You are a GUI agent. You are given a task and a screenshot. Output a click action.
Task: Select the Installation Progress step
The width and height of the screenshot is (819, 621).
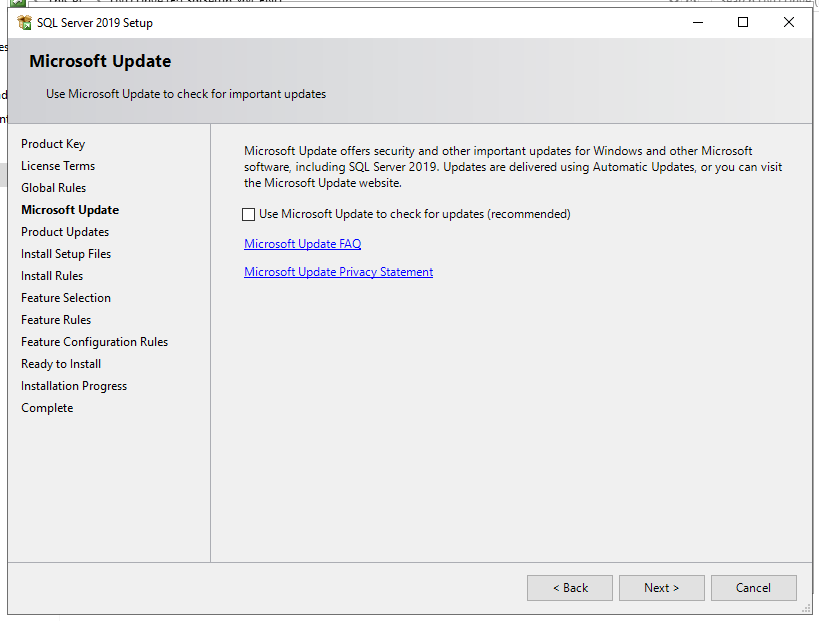tap(74, 386)
